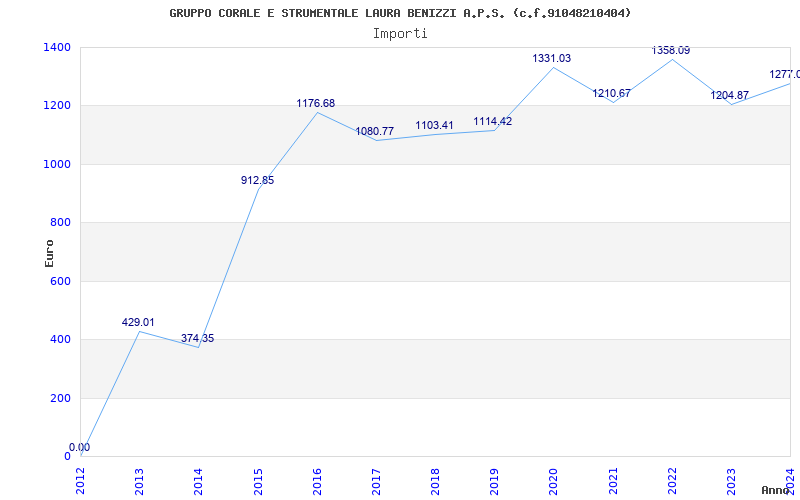The height and width of the screenshot is (500, 800).
Task: Click the 2019 x-axis tick label
Action: (x=494, y=482)
